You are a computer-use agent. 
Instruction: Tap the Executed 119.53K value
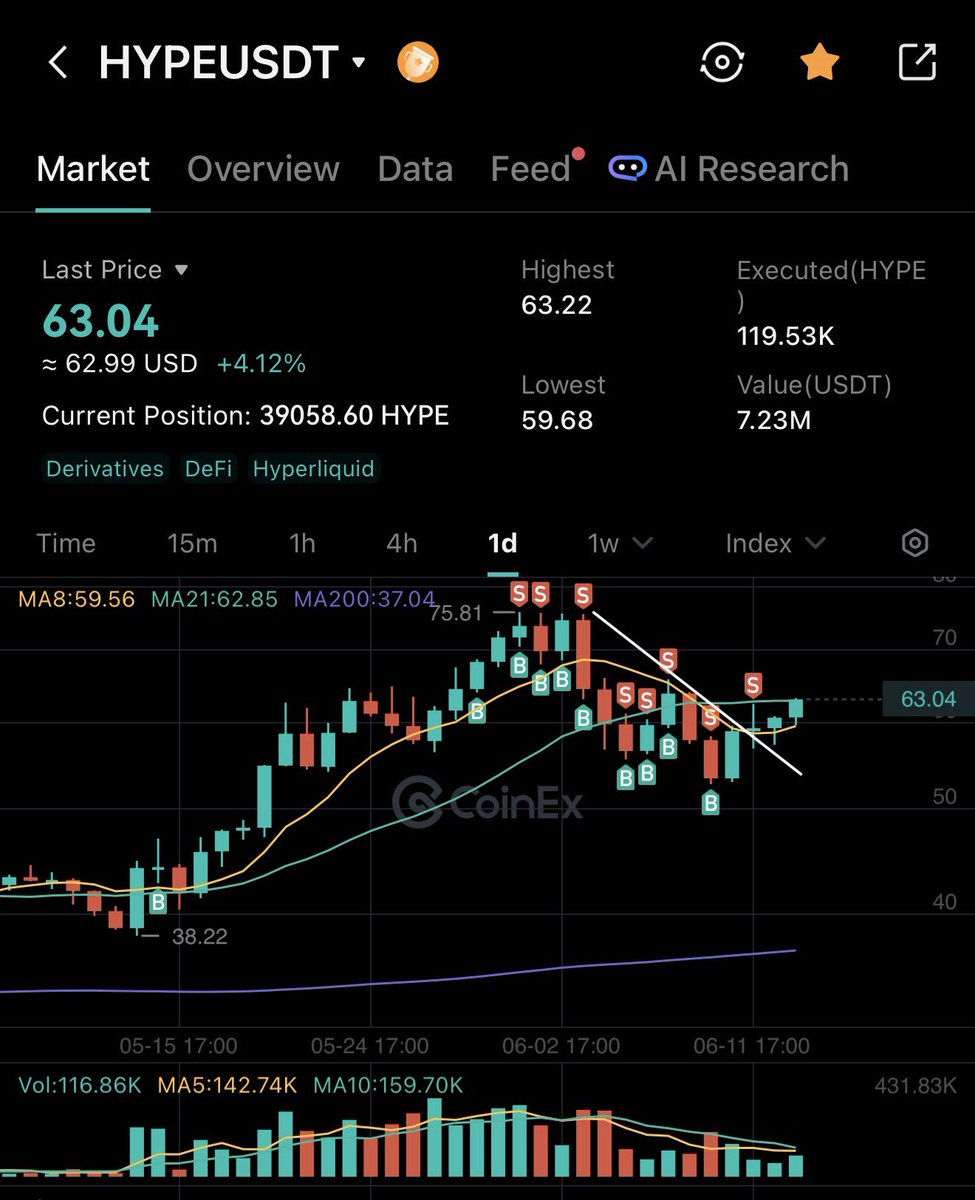[786, 336]
